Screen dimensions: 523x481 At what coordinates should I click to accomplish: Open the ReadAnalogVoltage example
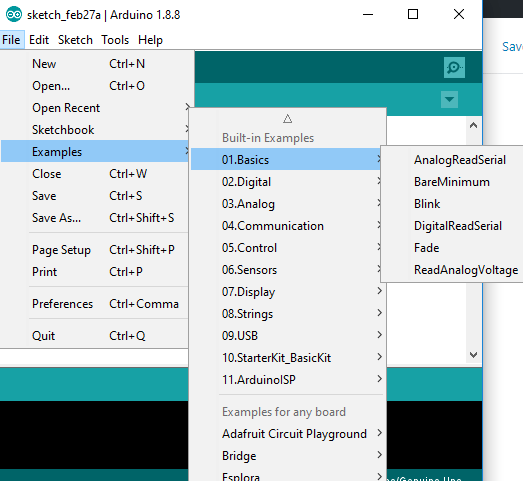click(453, 270)
